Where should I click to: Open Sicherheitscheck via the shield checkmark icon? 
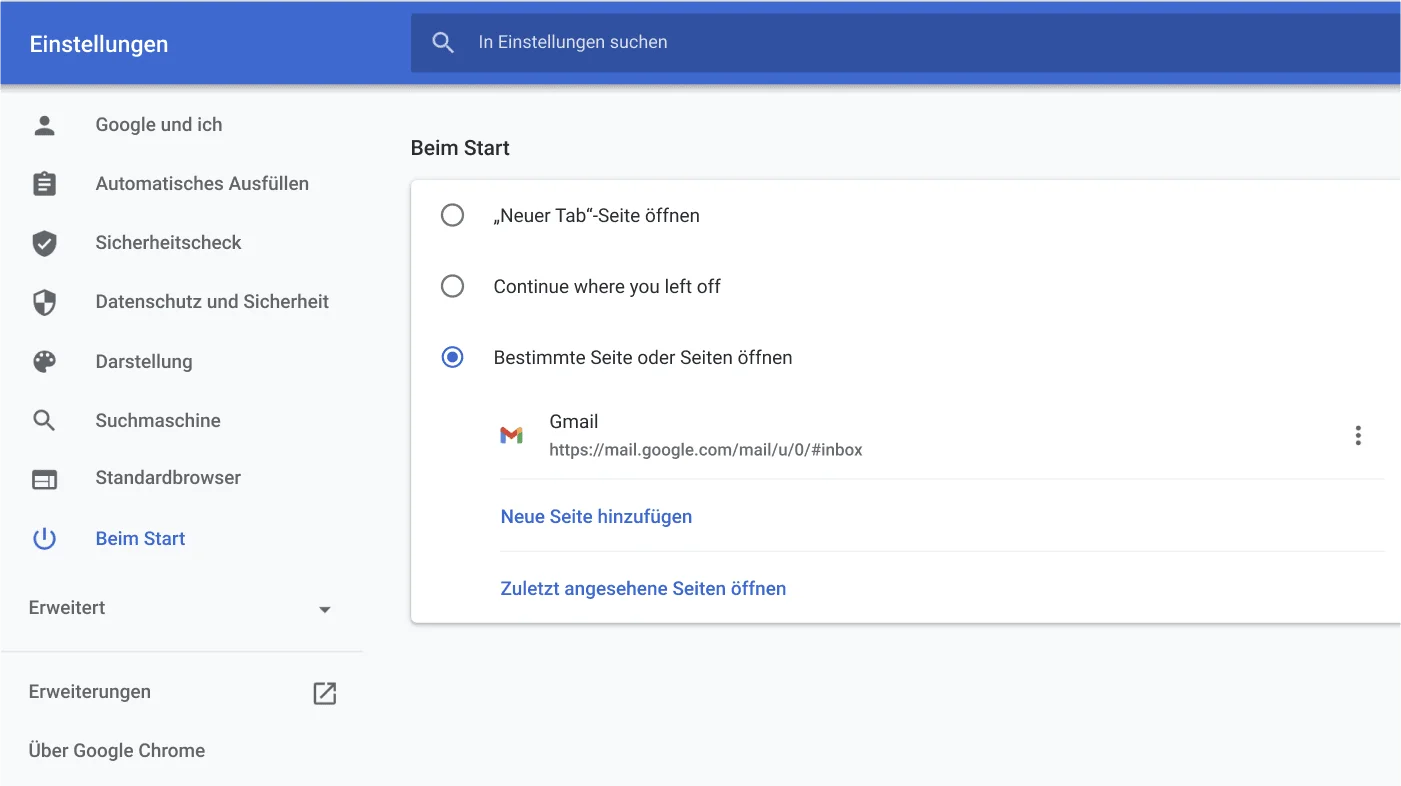point(44,242)
